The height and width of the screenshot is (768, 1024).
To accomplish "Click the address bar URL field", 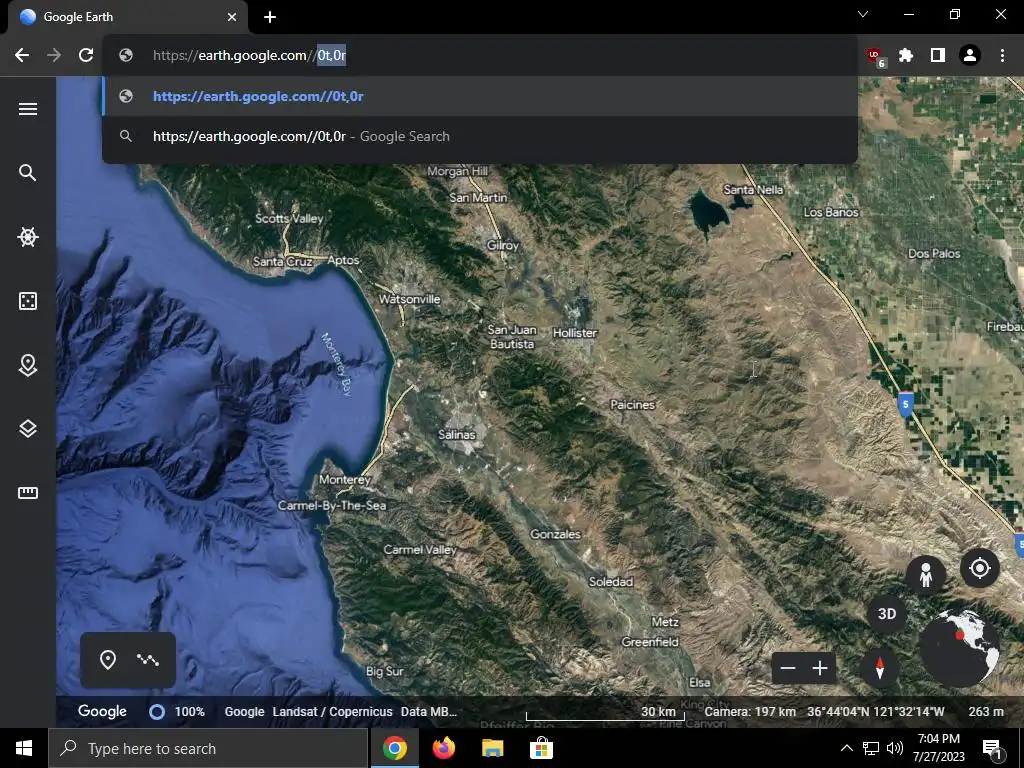I will 480,55.
